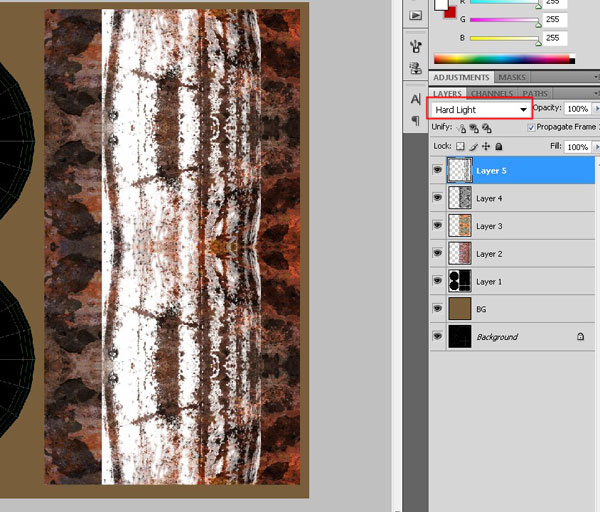Viewport: 600px width, 512px height.
Task: Open the Character panel icon
Action: pyautogui.click(x=415, y=99)
